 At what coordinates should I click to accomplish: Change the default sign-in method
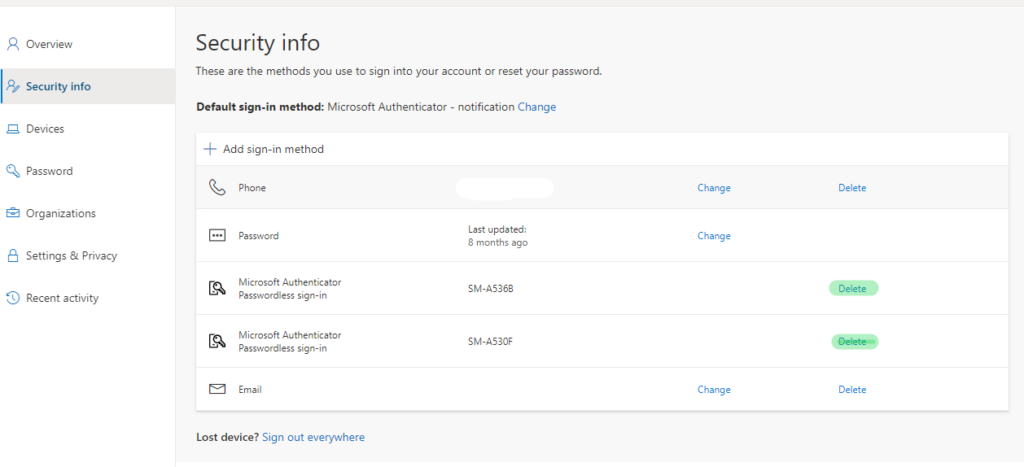[537, 107]
